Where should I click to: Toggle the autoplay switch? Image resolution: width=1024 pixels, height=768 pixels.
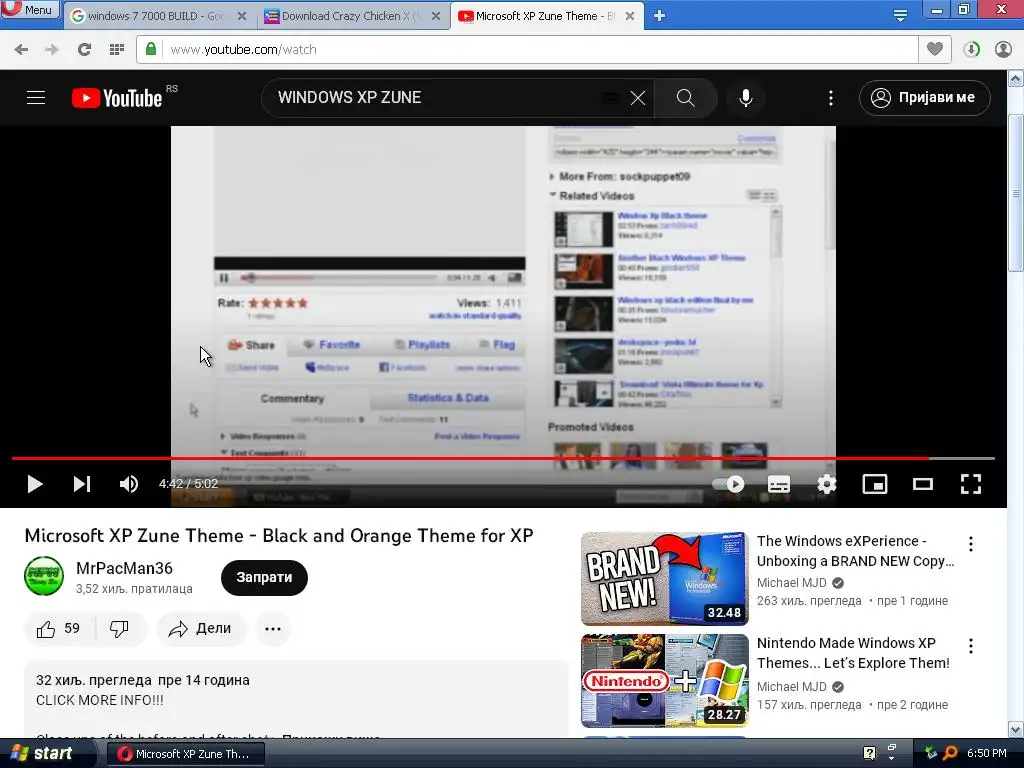coord(729,484)
